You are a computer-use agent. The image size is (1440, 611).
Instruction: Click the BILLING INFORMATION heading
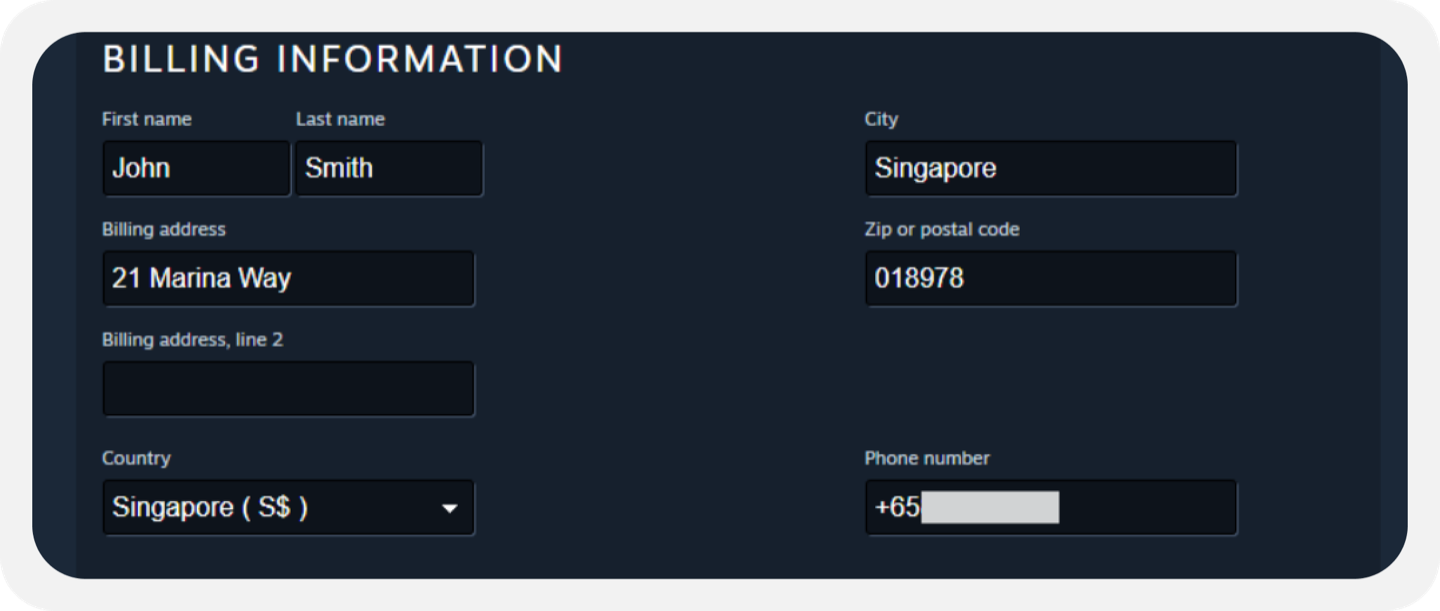pos(333,59)
